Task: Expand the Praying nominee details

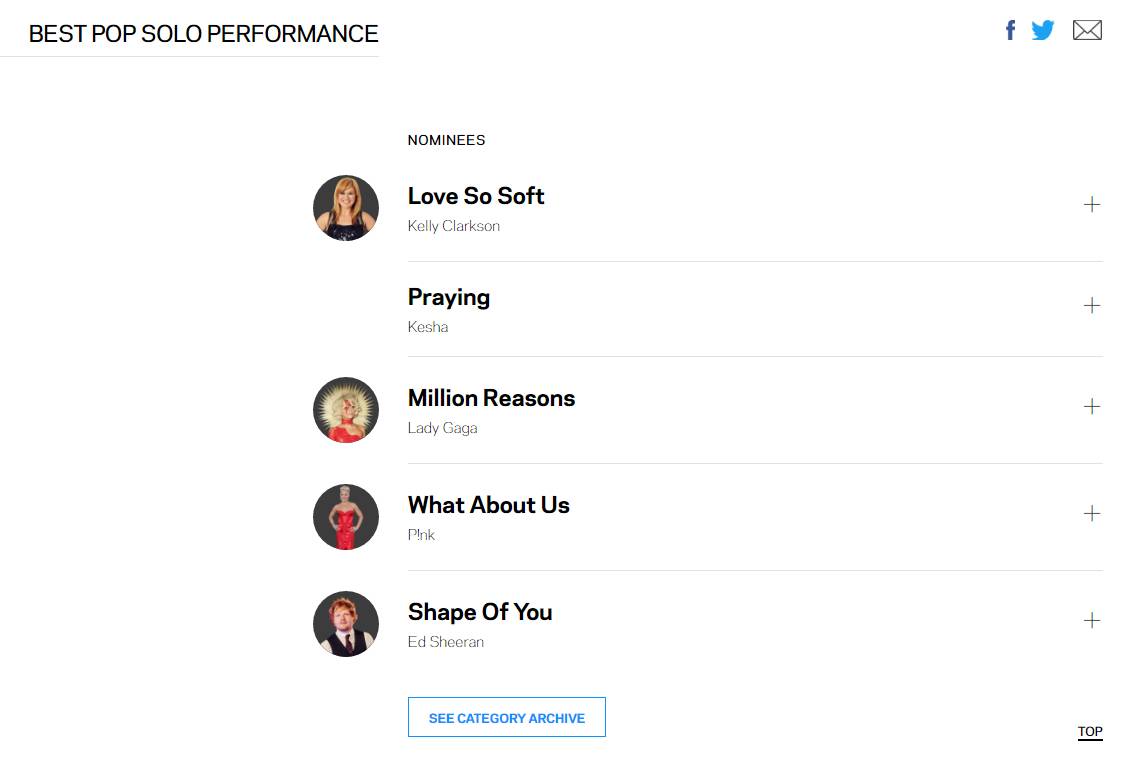Action: pos(1091,306)
